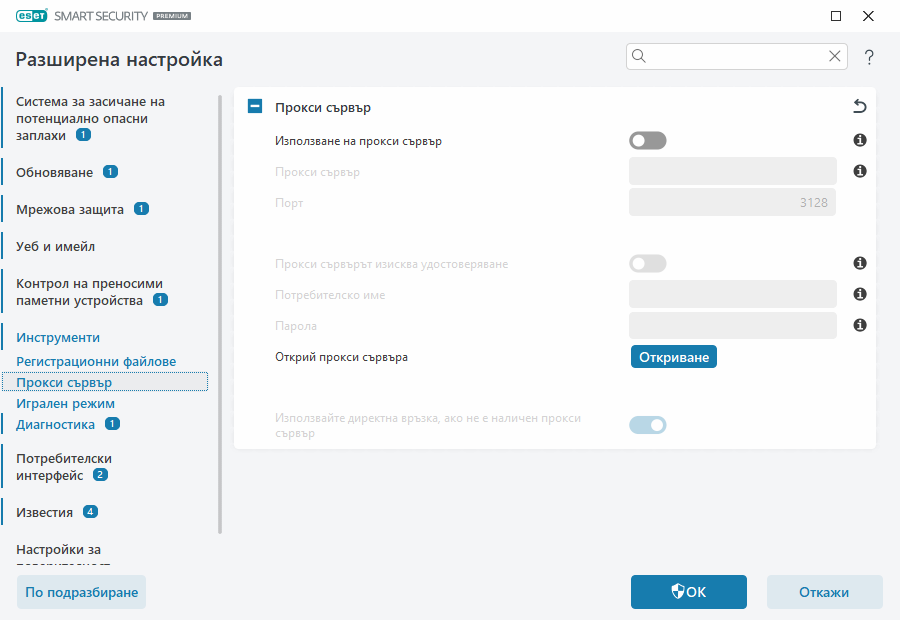This screenshot has height=620, width=900.
Task: Toggle 'Прокси сървърът изисква удостоверяване'
Action: (647, 263)
